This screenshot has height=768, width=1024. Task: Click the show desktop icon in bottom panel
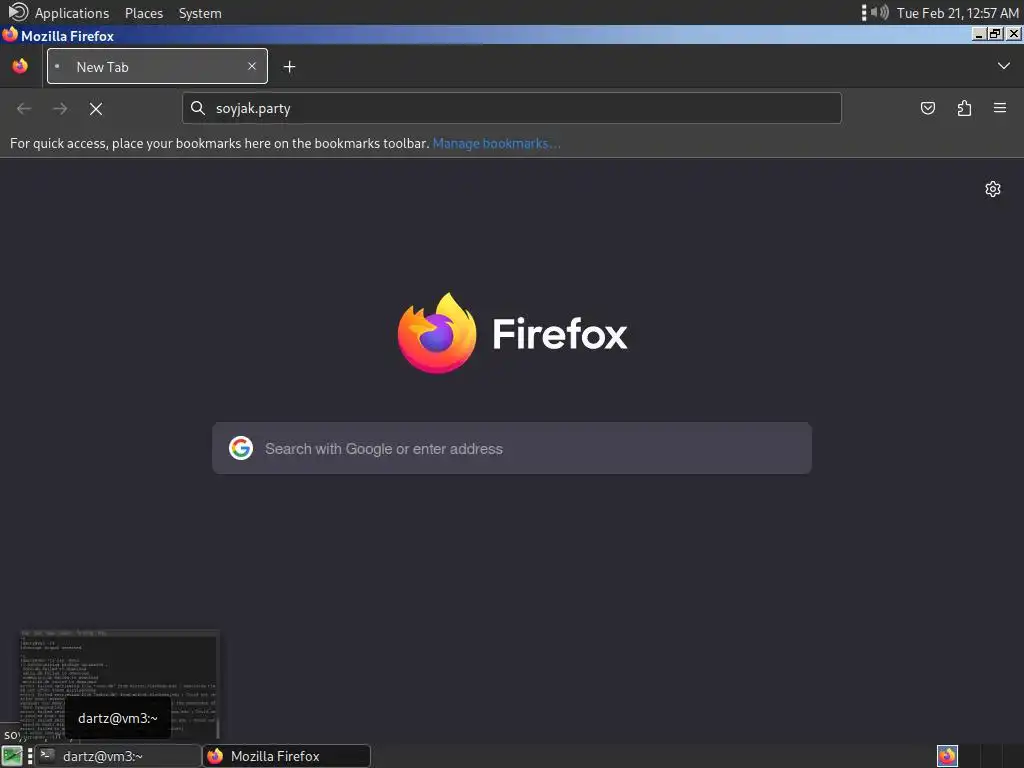click(12, 756)
